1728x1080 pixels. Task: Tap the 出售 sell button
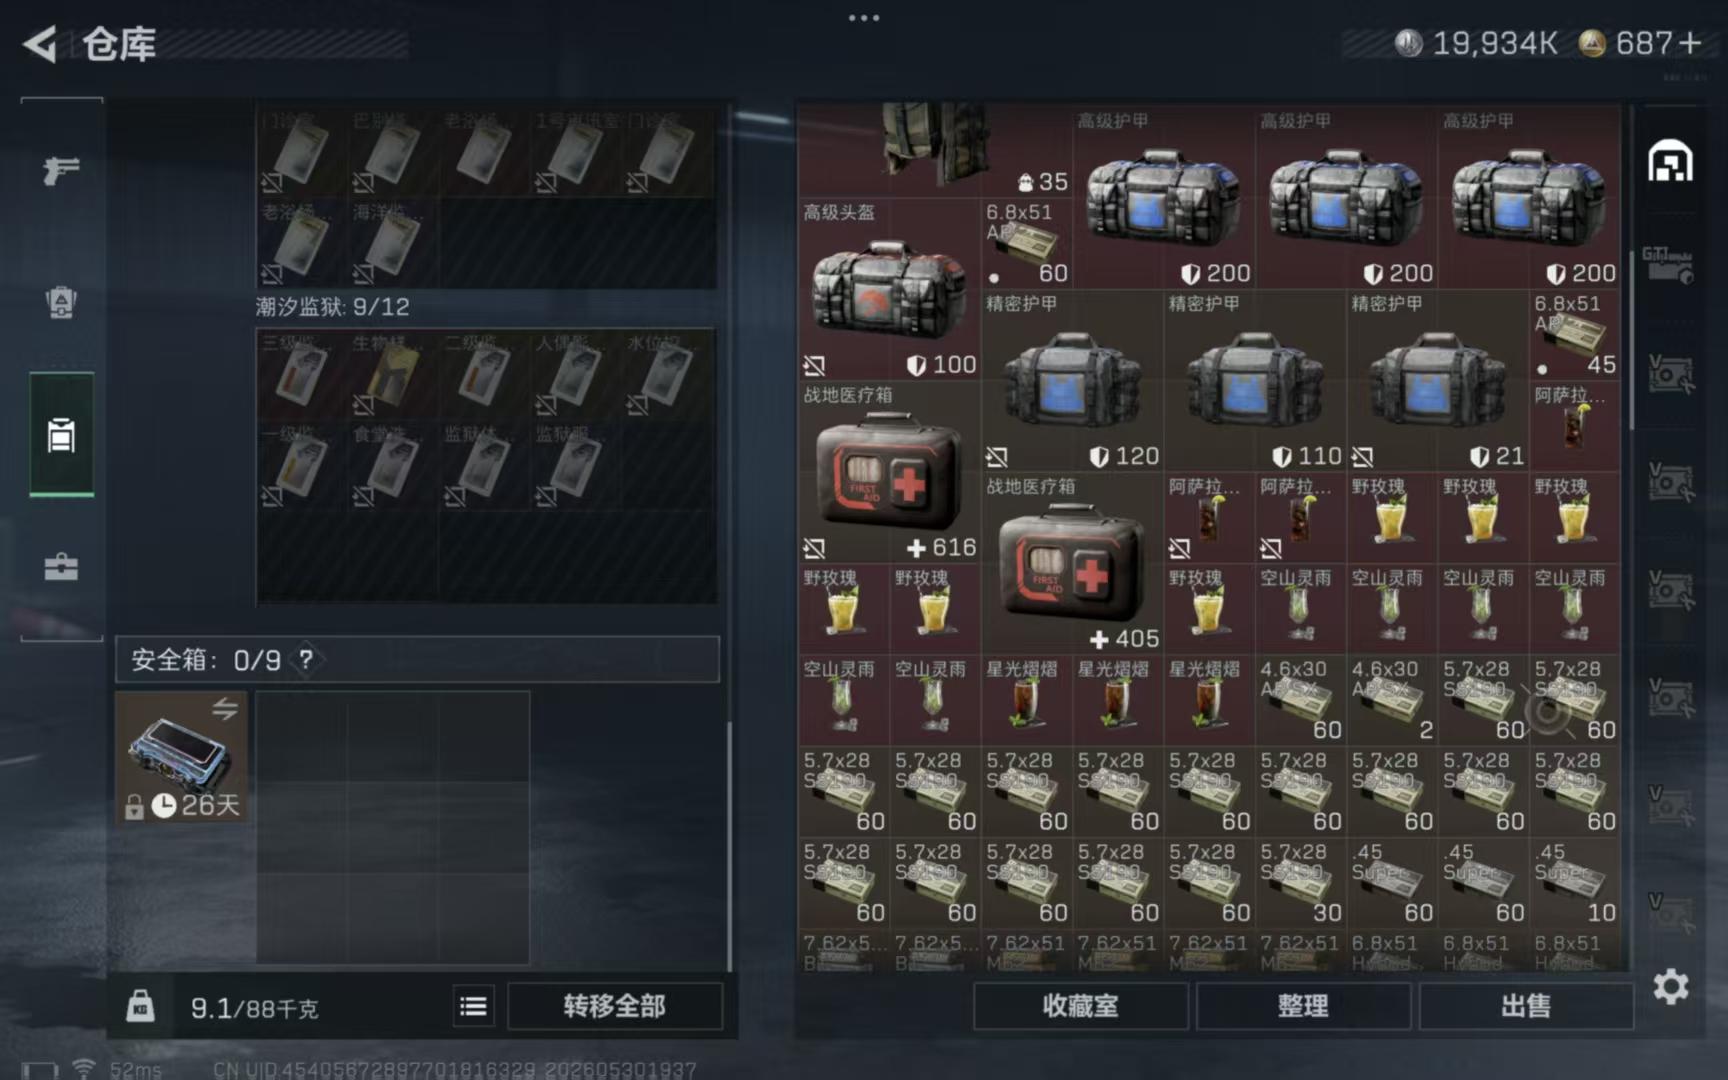(x=1526, y=1006)
